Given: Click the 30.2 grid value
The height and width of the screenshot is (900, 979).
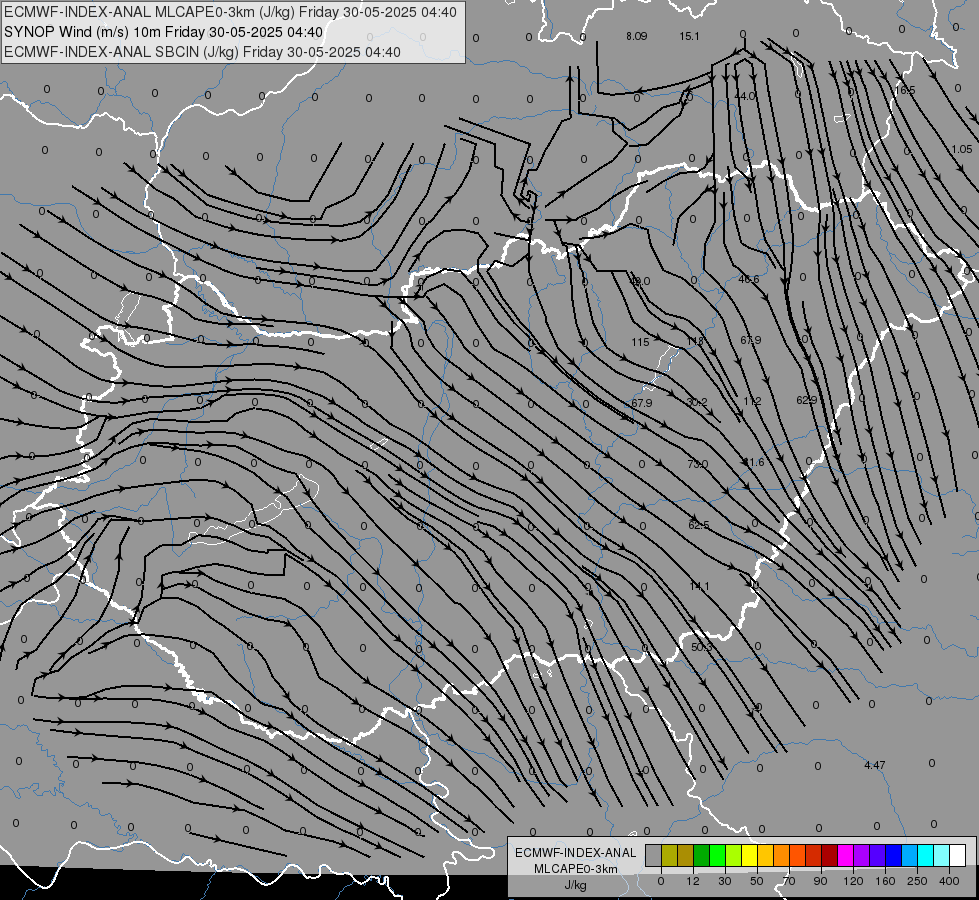Looking at the screenshot, I should click(697, 402).
